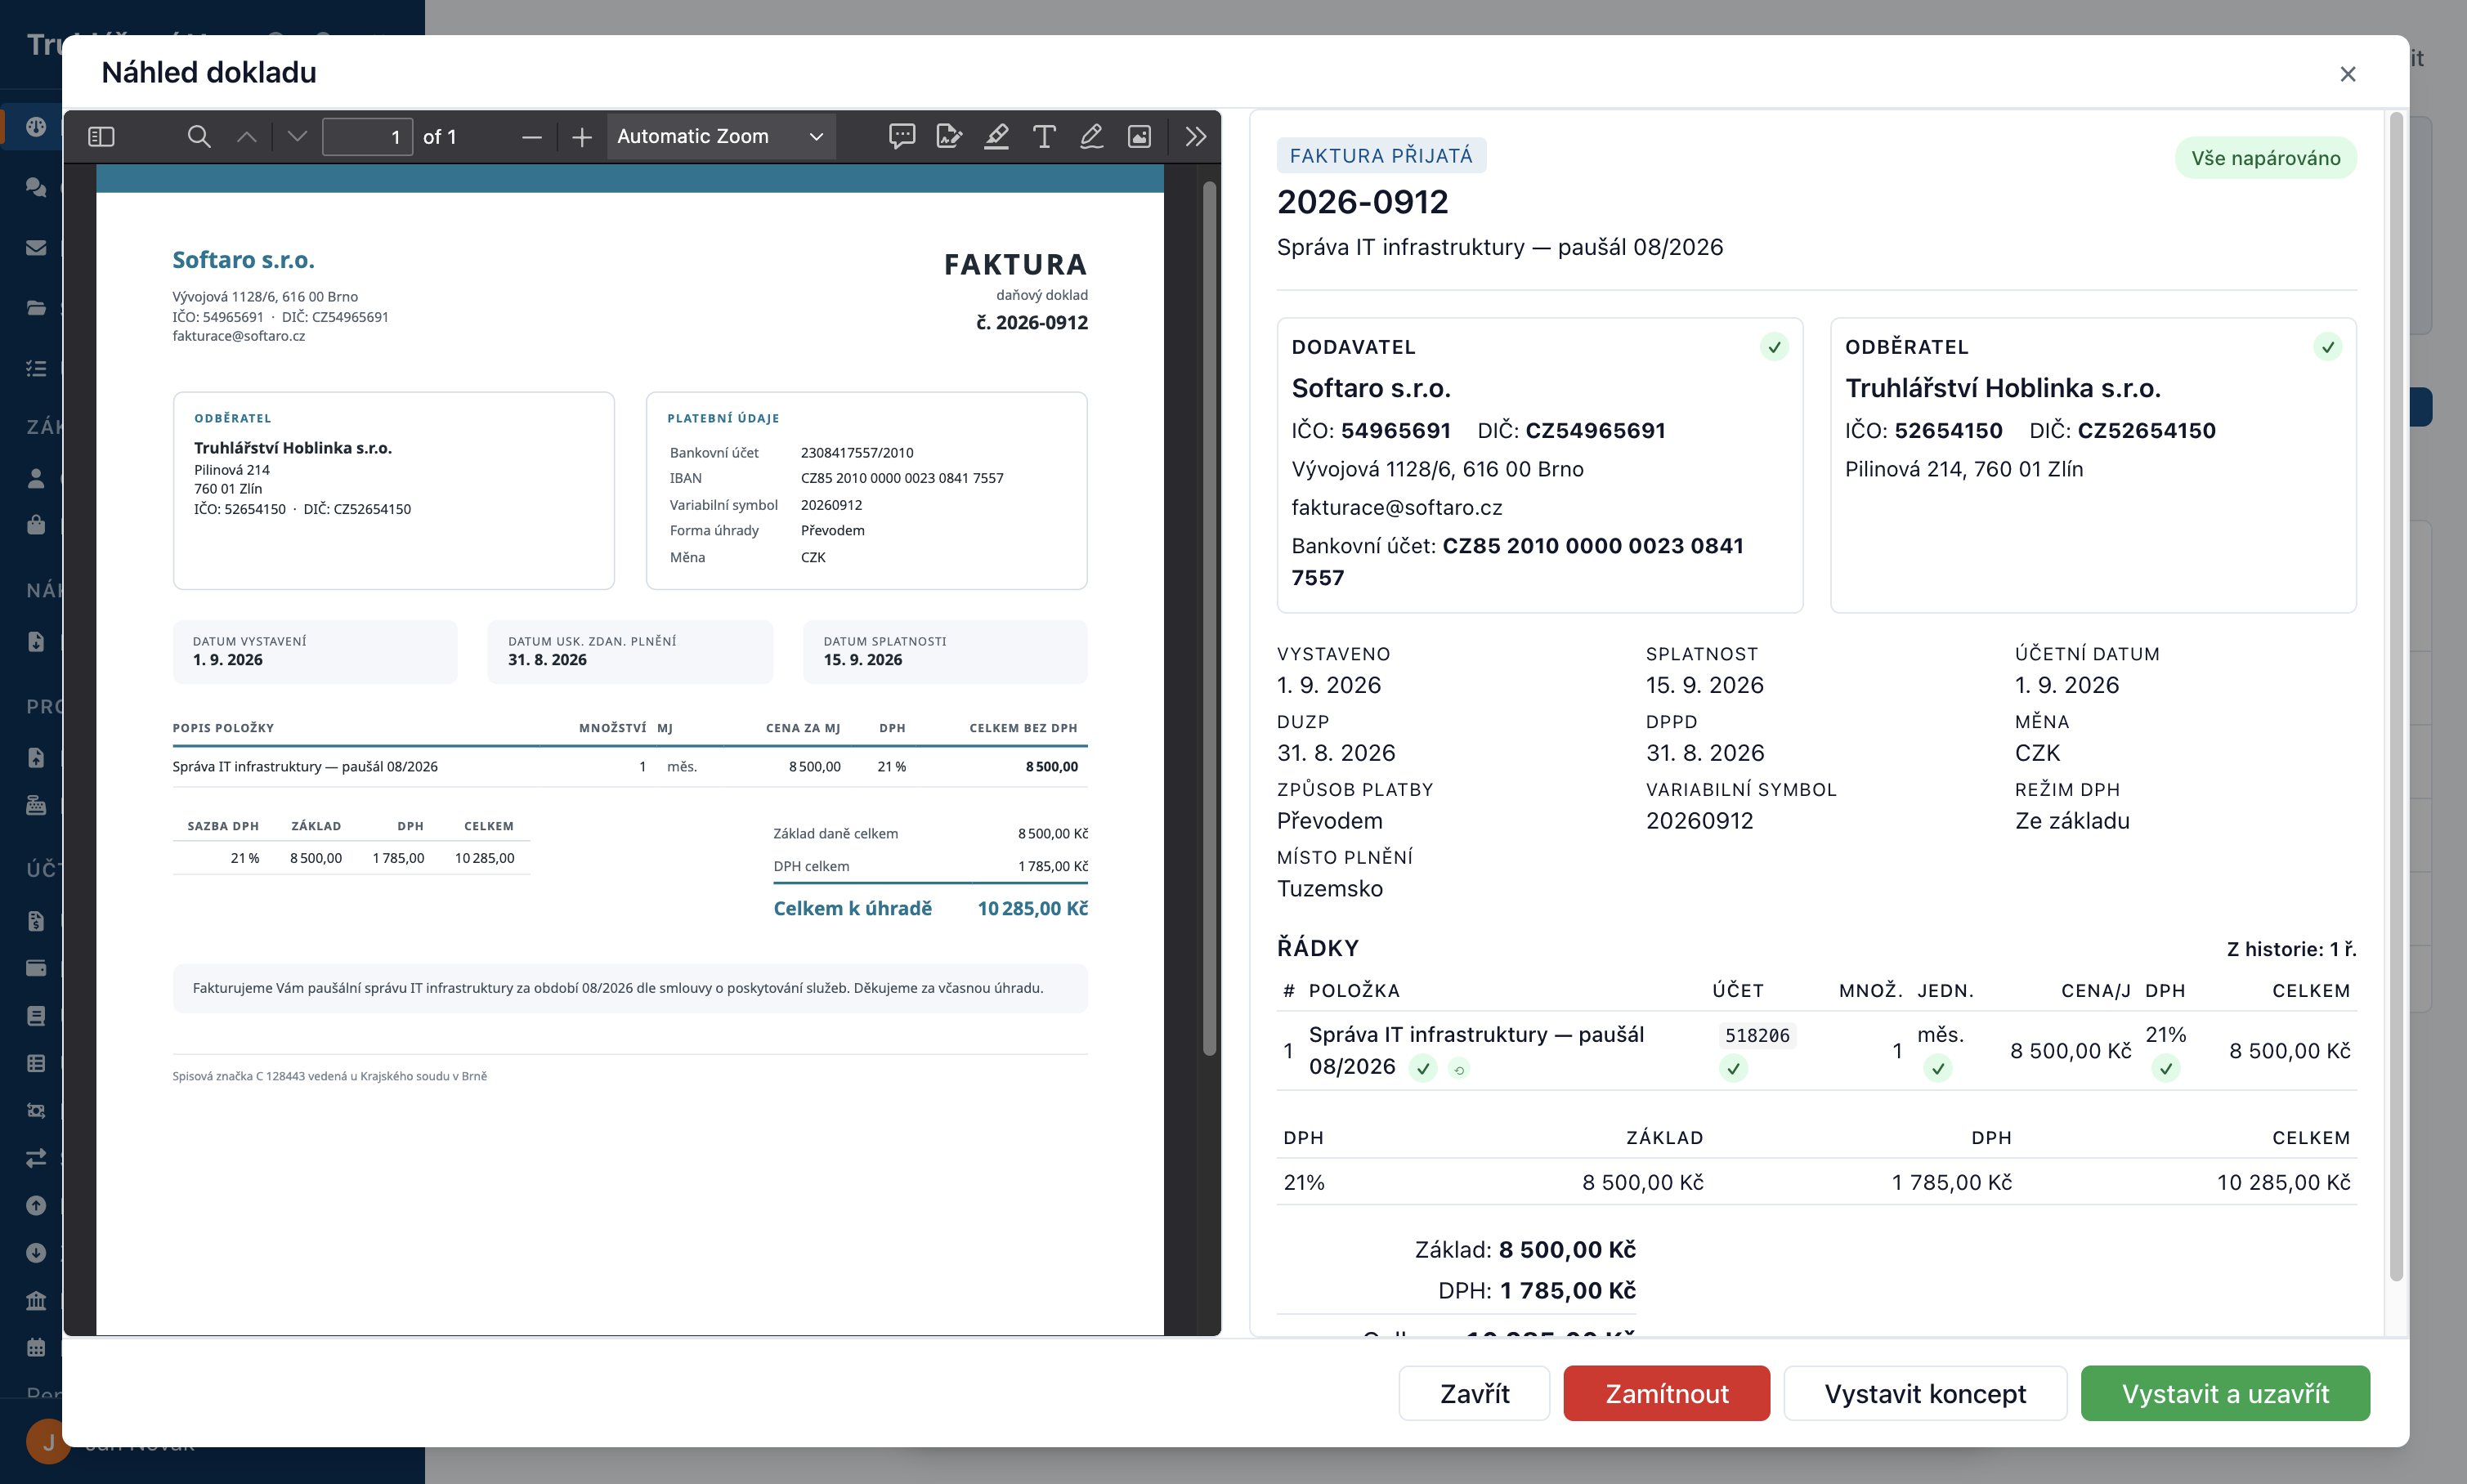Expand the PDF toolbar's secondary tools

1196,136
